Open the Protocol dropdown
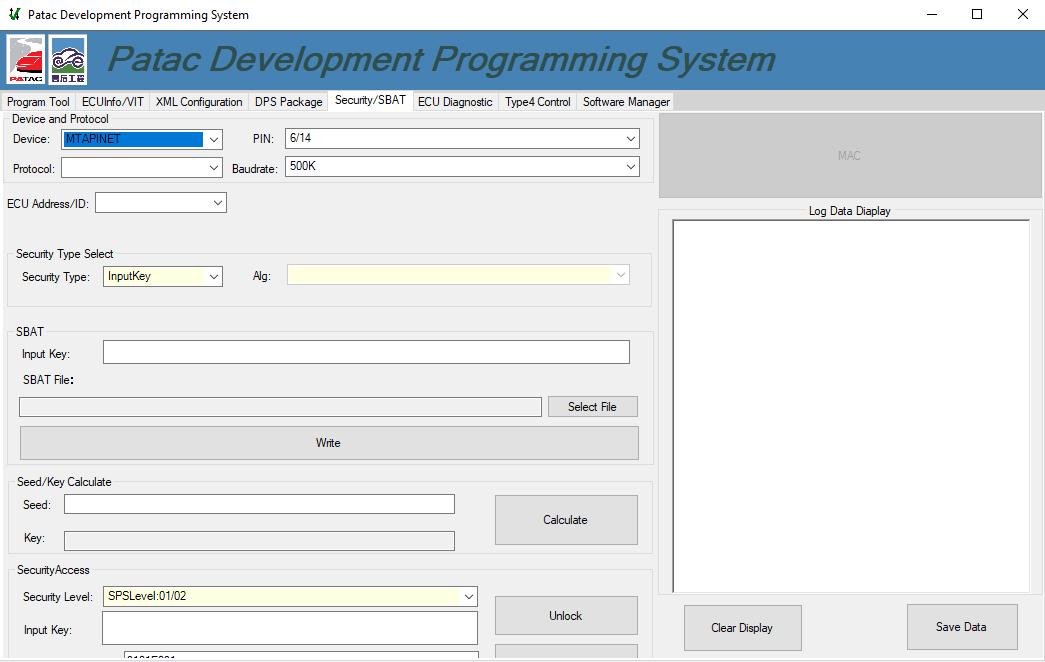The image size is (1045, 662). coord(212,168)
